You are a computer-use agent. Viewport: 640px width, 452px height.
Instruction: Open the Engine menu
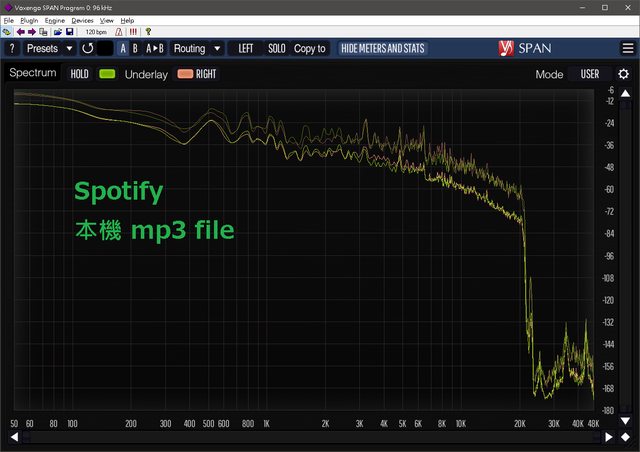point(55,20)
